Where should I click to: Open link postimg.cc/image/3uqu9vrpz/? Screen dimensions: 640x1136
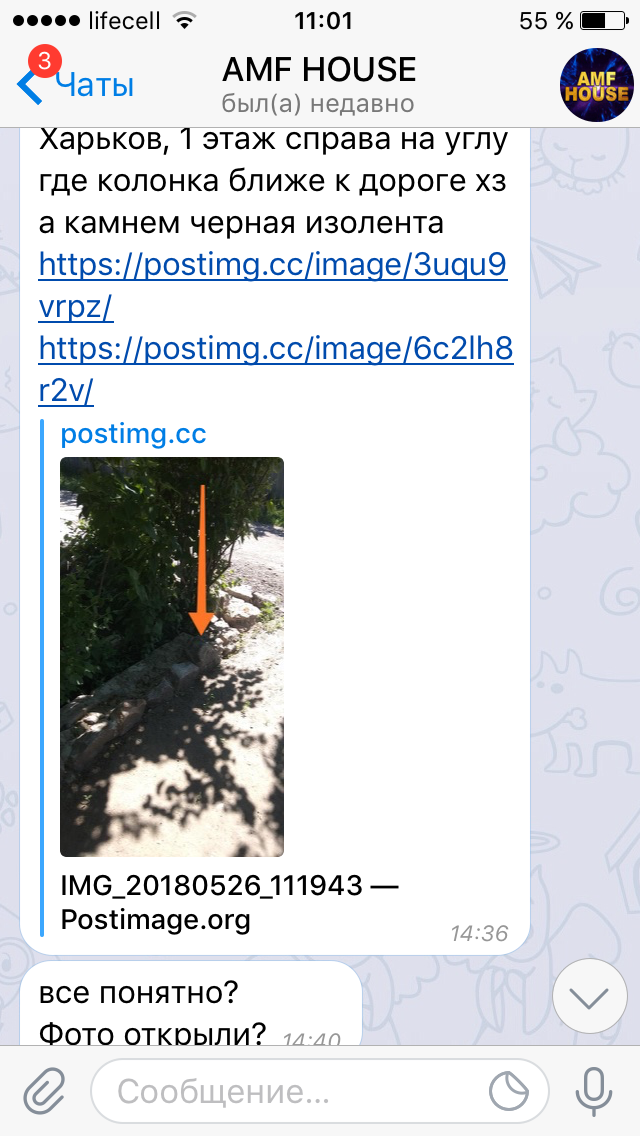pos(273,283)
